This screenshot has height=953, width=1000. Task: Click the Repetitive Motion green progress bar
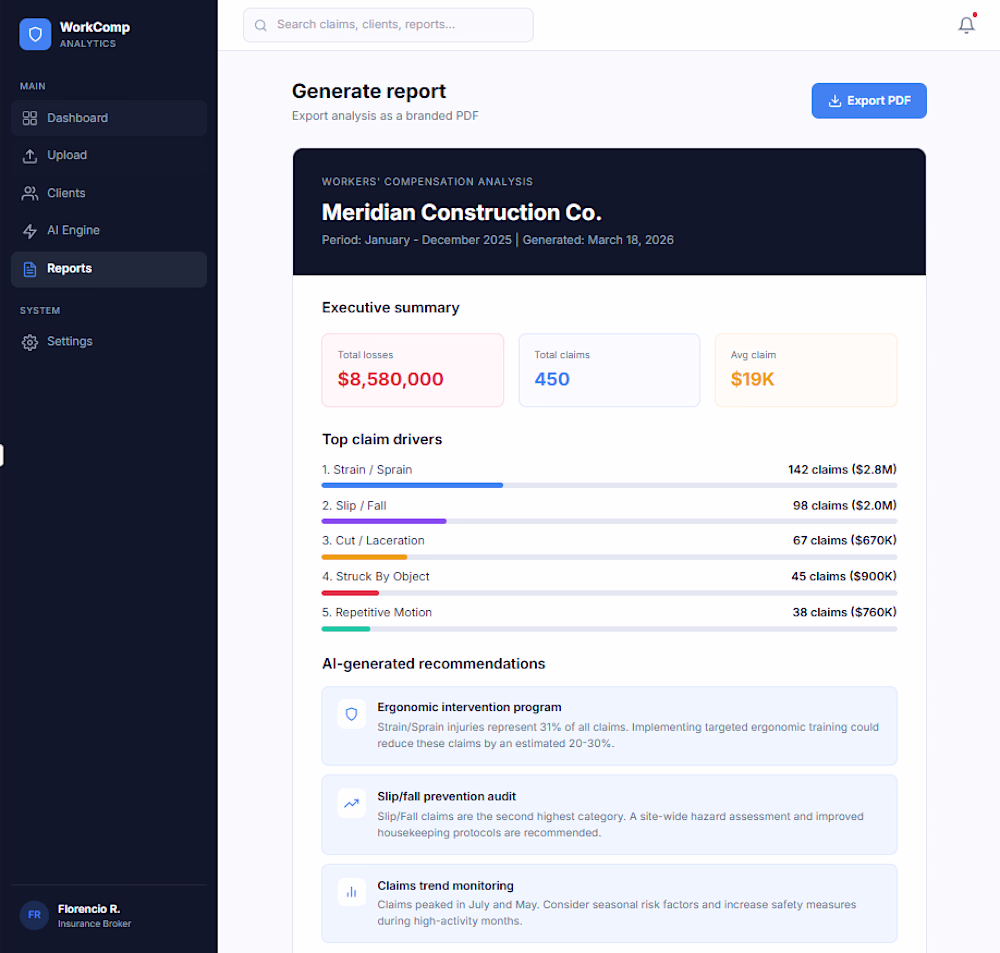click(346, 629)
